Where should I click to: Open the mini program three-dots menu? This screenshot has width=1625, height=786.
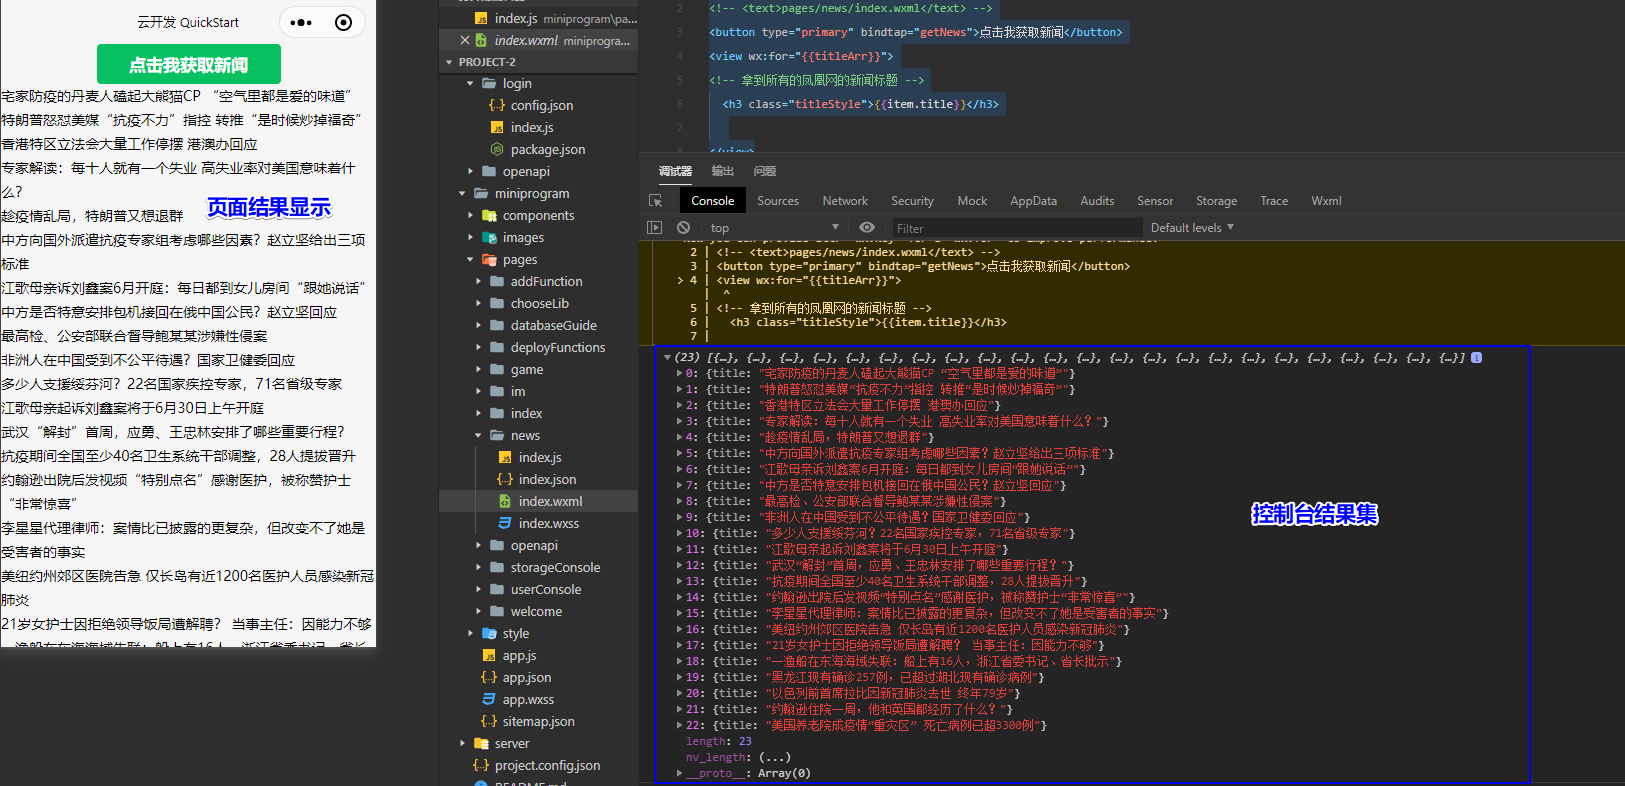point(301,22)
